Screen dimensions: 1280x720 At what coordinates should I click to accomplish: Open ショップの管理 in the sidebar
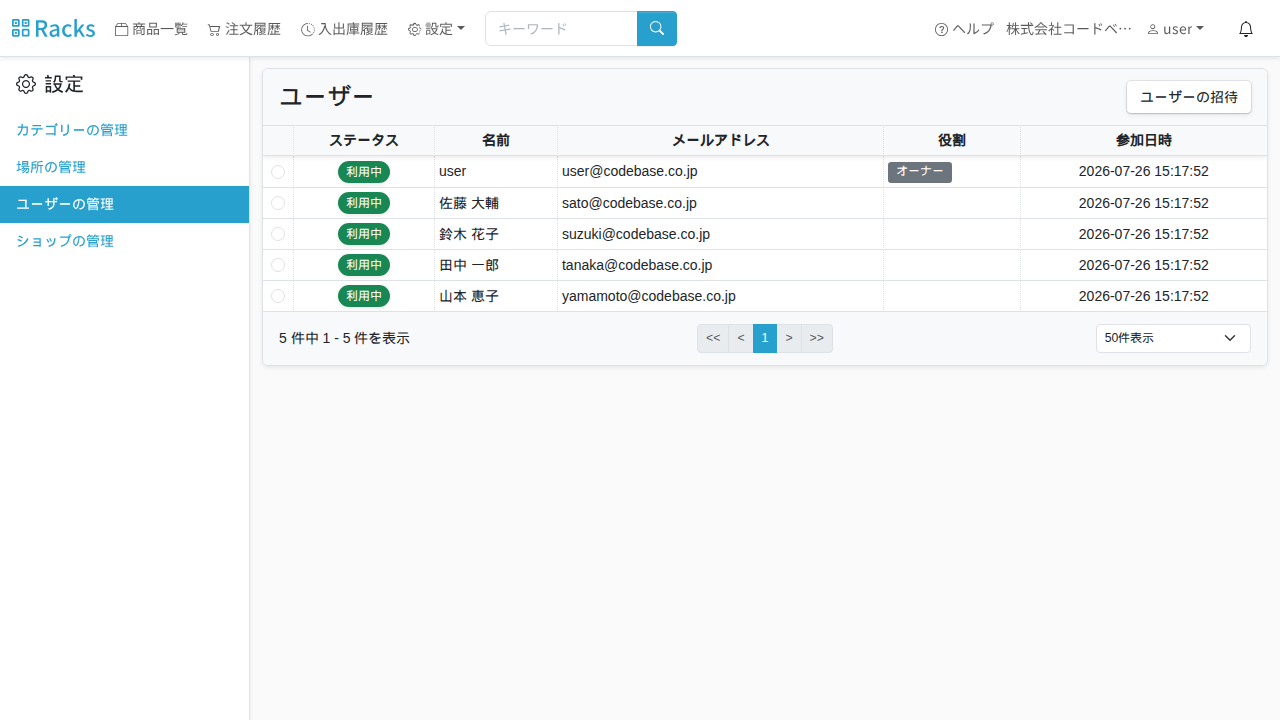pyautogui.click(x=65, y=241)
